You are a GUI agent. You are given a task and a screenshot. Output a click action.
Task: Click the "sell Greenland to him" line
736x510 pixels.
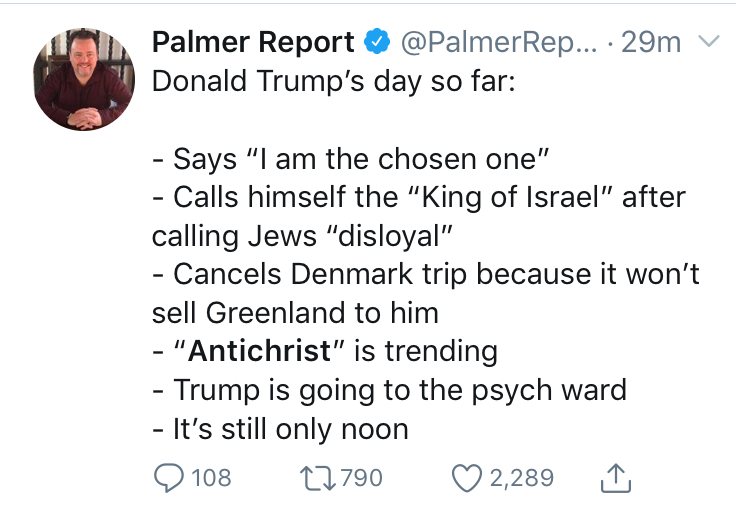295,313
